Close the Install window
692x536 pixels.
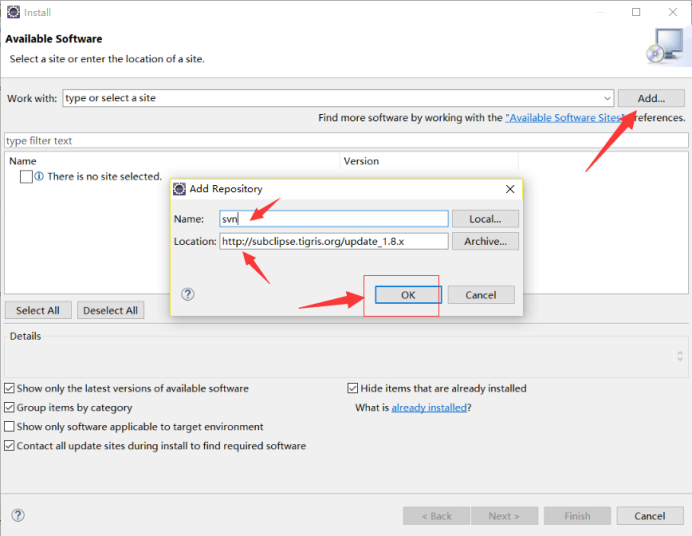click(x=673, y=12)
